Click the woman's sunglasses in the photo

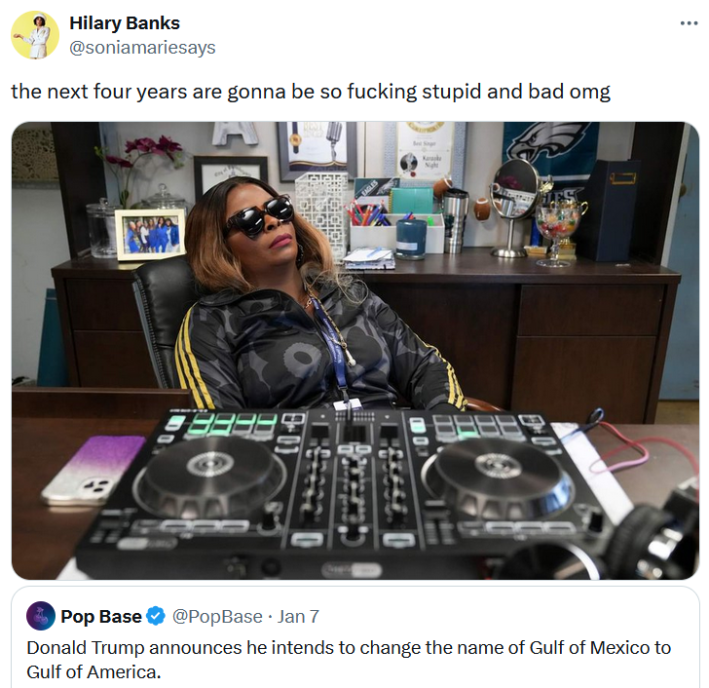(259, 216)
